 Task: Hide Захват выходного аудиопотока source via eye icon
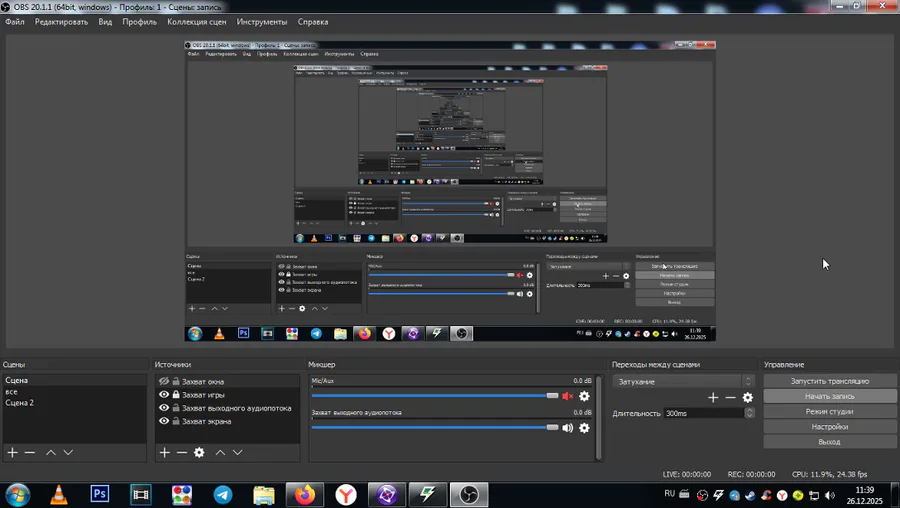[164, 408]
